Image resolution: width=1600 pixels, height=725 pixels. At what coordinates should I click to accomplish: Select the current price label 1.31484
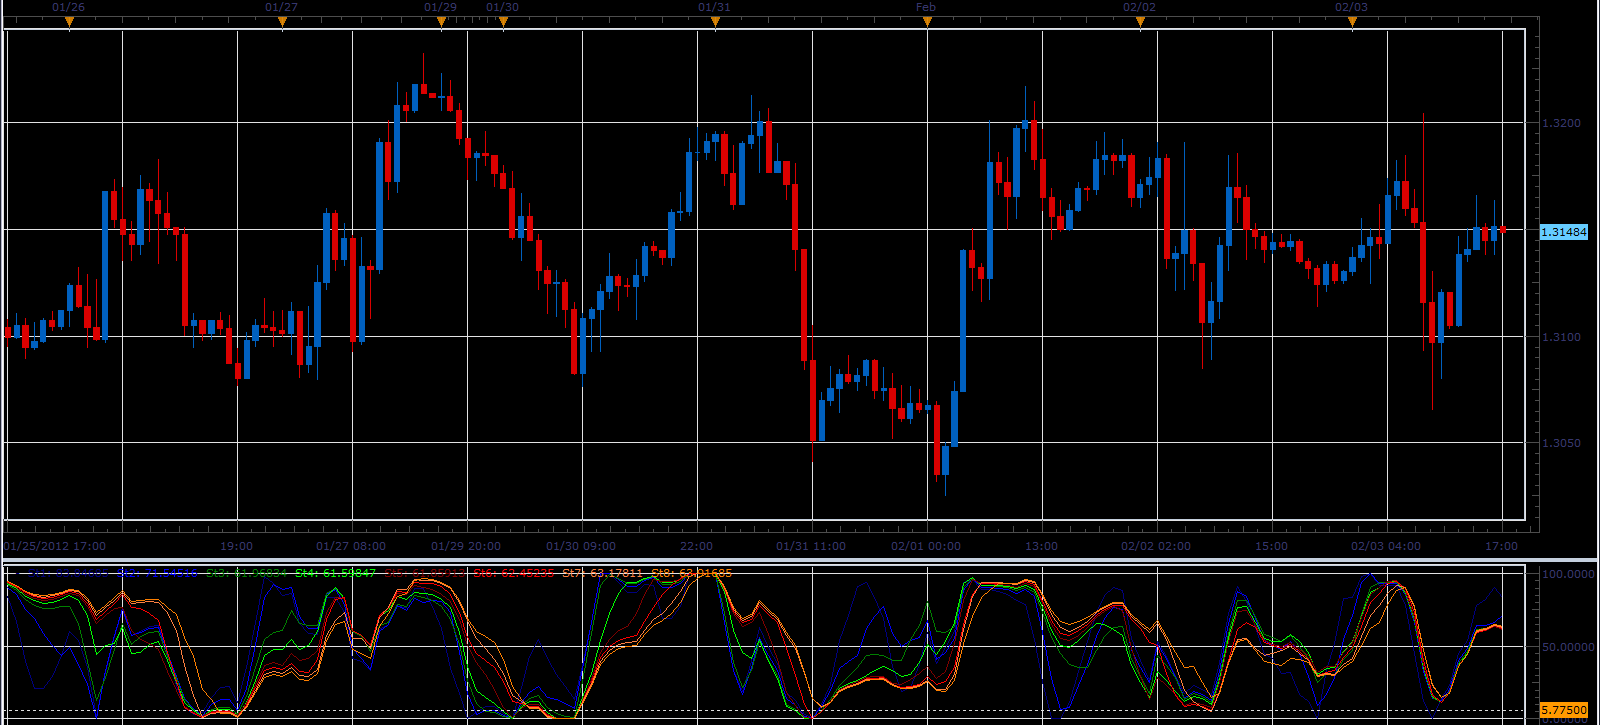pos(1563,232)
